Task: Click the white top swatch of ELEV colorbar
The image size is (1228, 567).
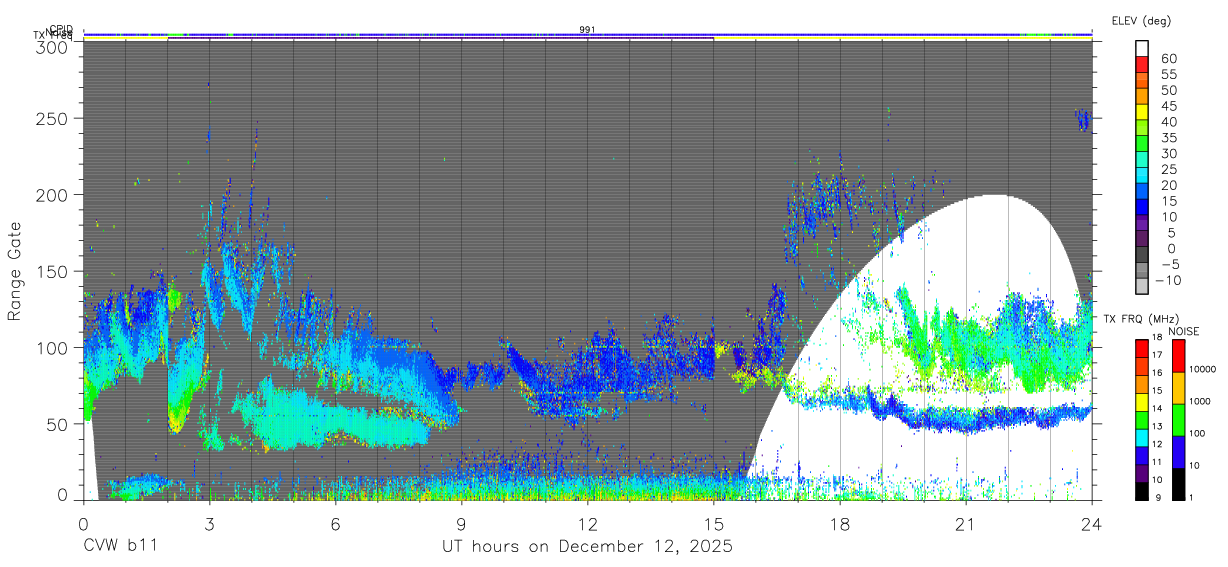Action: pyautogui.click(x=1142, y=49)
